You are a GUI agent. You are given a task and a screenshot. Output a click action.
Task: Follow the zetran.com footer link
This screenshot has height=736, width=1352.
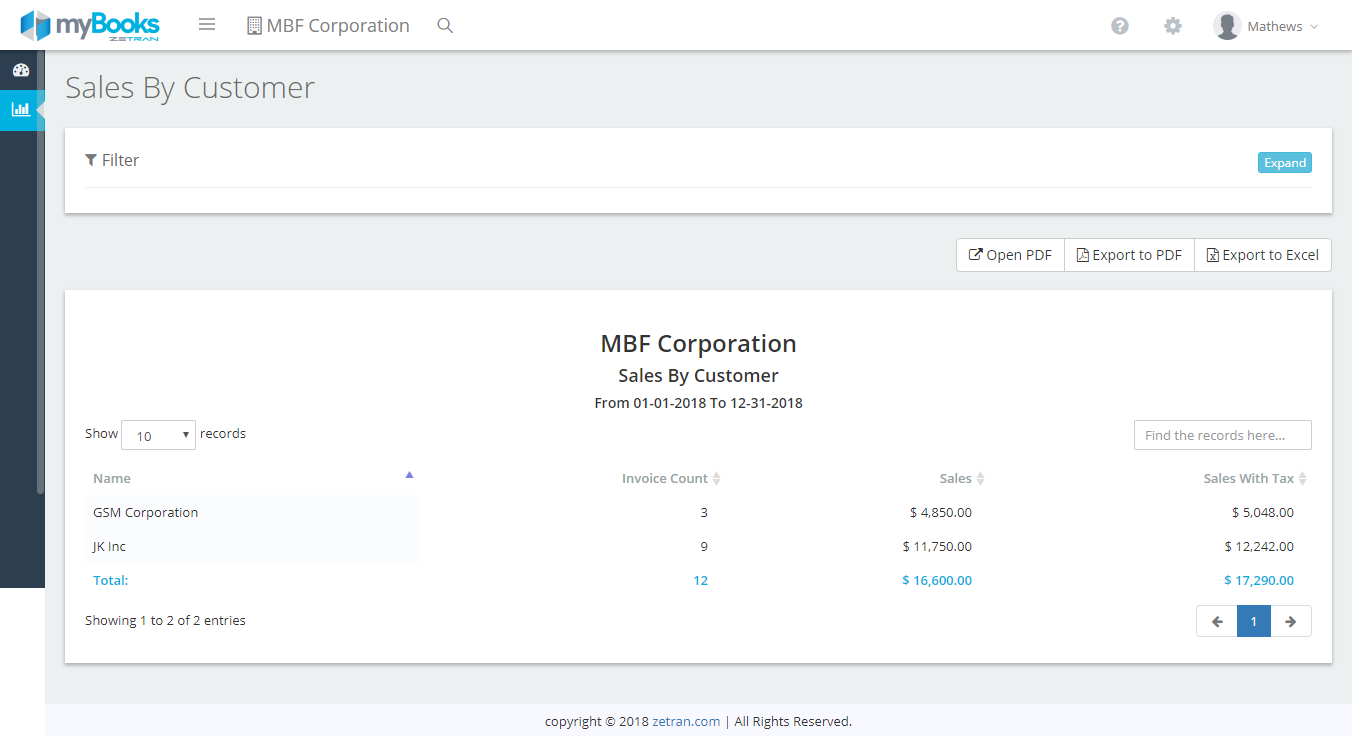[x=686, y=721]
